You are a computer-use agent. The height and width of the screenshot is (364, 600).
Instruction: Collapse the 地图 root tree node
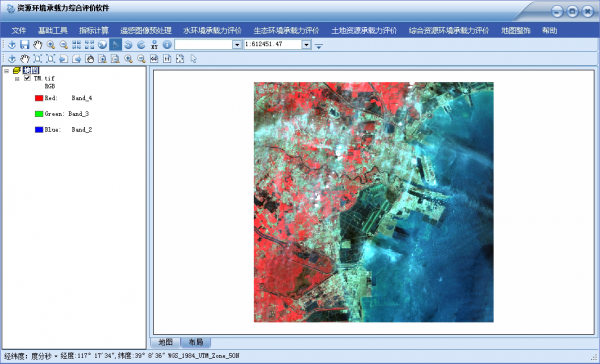point(6,71)
